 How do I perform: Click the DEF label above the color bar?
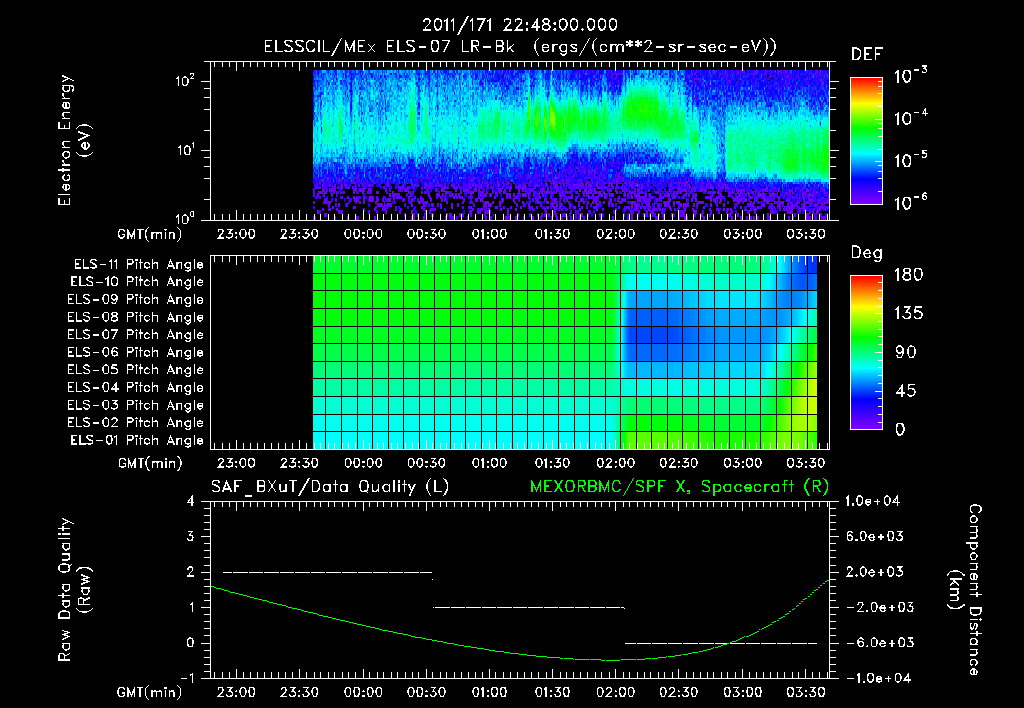[x=867, y=55]
